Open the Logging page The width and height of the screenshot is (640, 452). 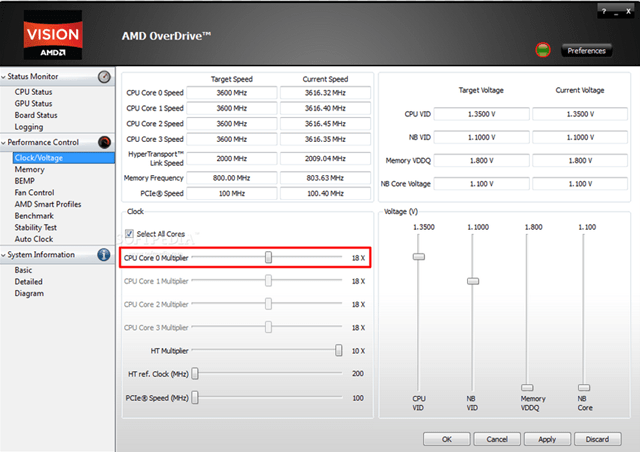tap(29, 127)
